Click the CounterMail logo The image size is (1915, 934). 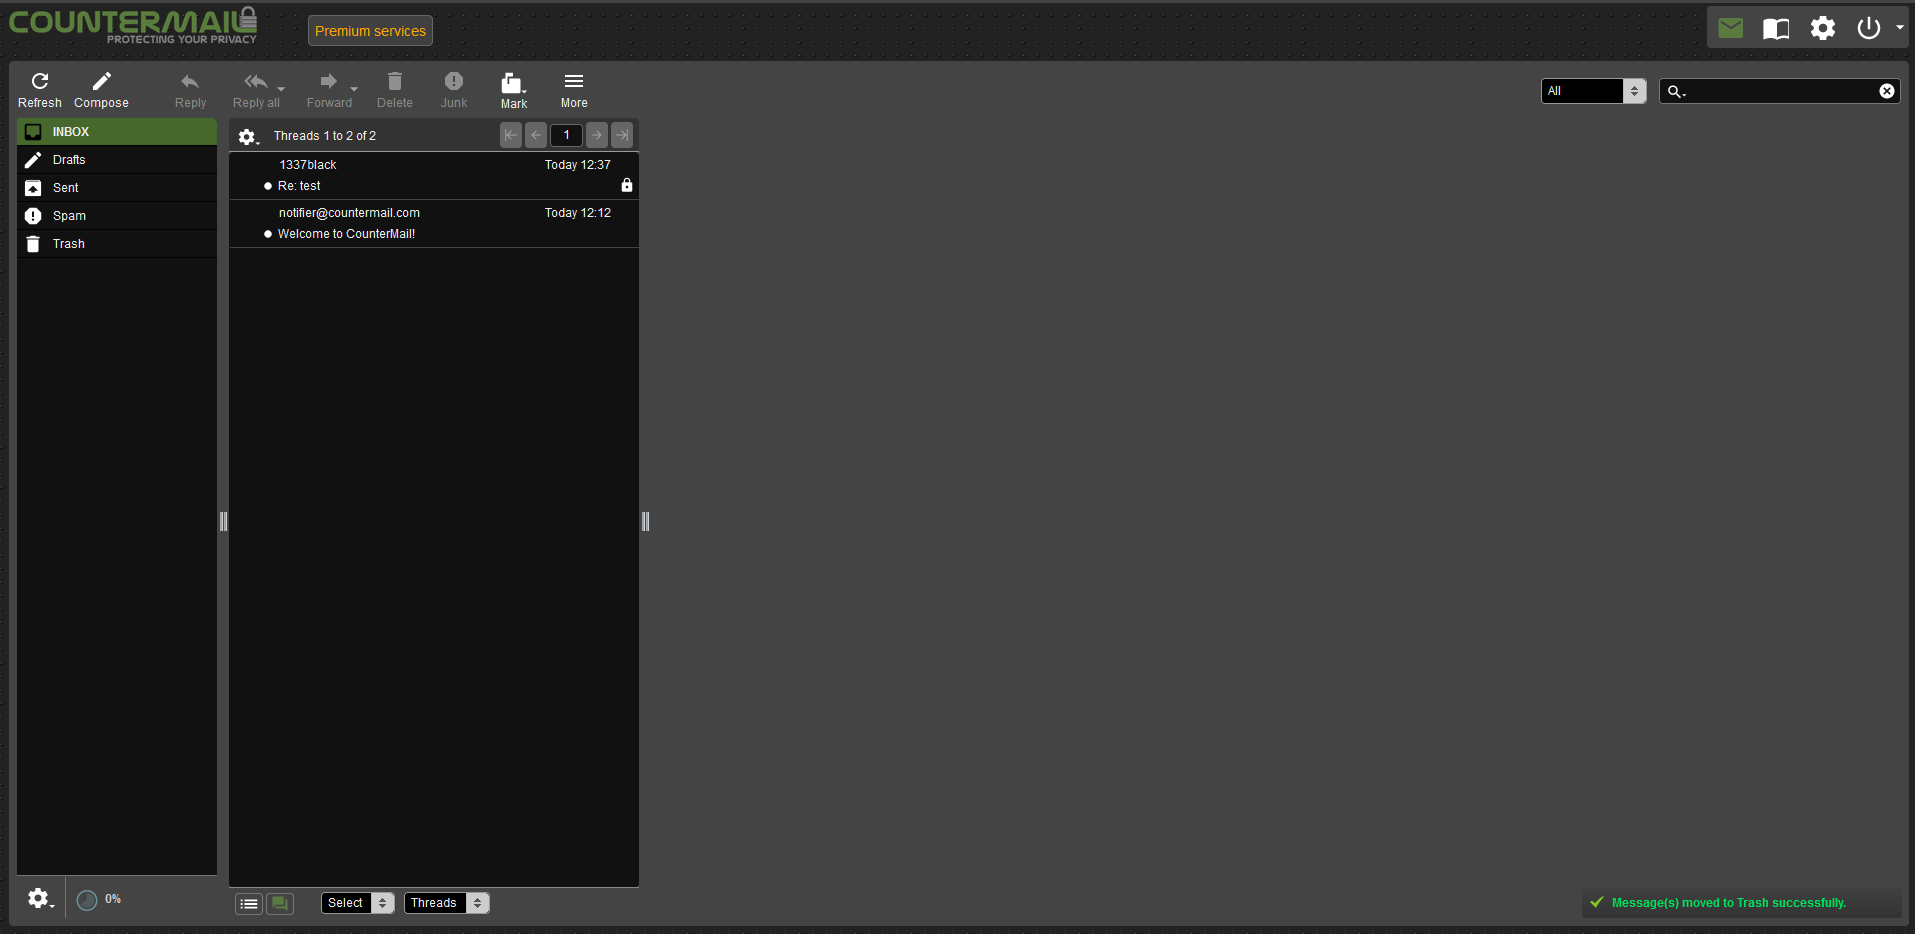click(133, 25)
